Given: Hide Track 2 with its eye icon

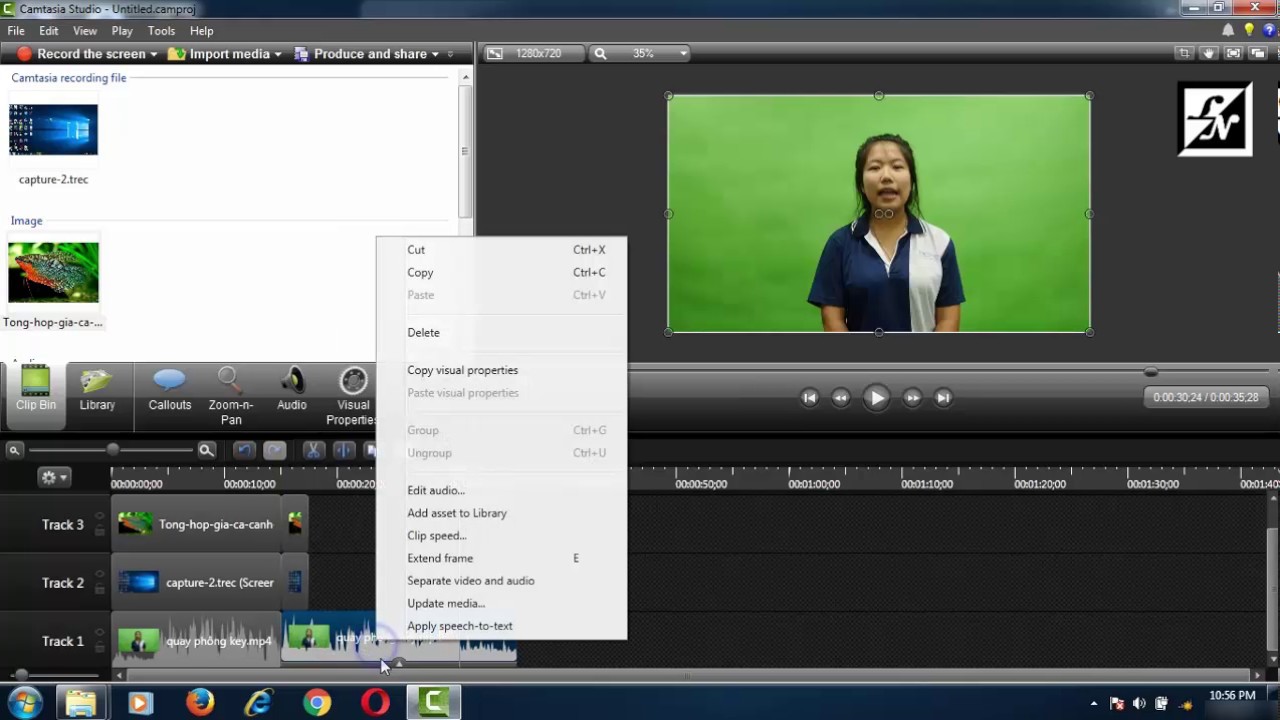Looking at the screenshot, I should click(99, 575).
